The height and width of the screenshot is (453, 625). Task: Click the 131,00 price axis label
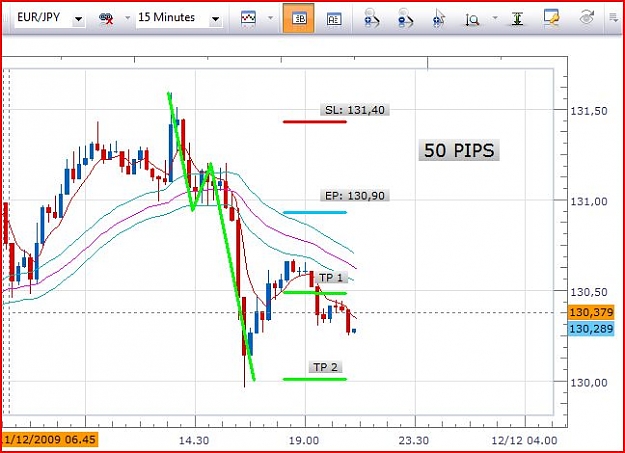(589, 201)
